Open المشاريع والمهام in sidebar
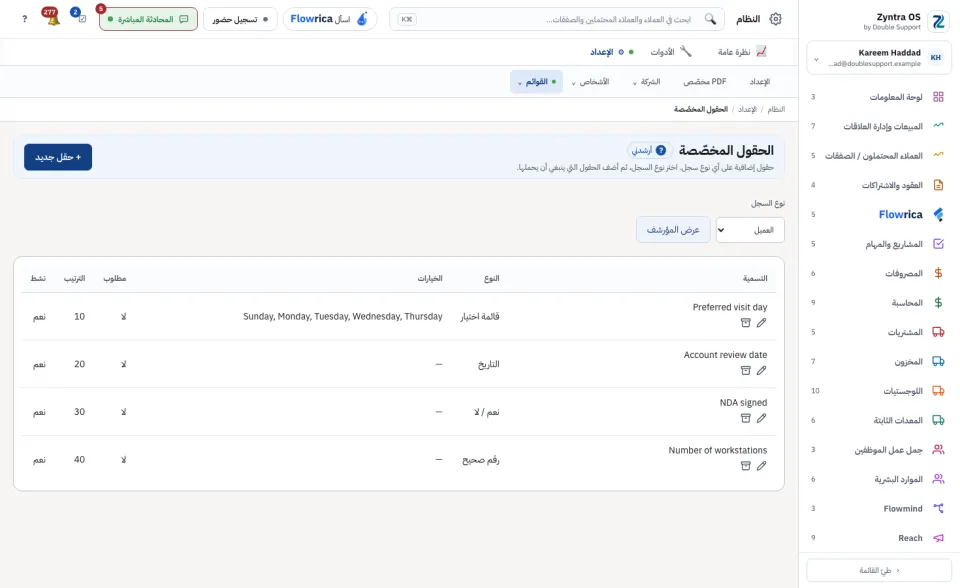This screenshot has height=588, width=960. 878,244
